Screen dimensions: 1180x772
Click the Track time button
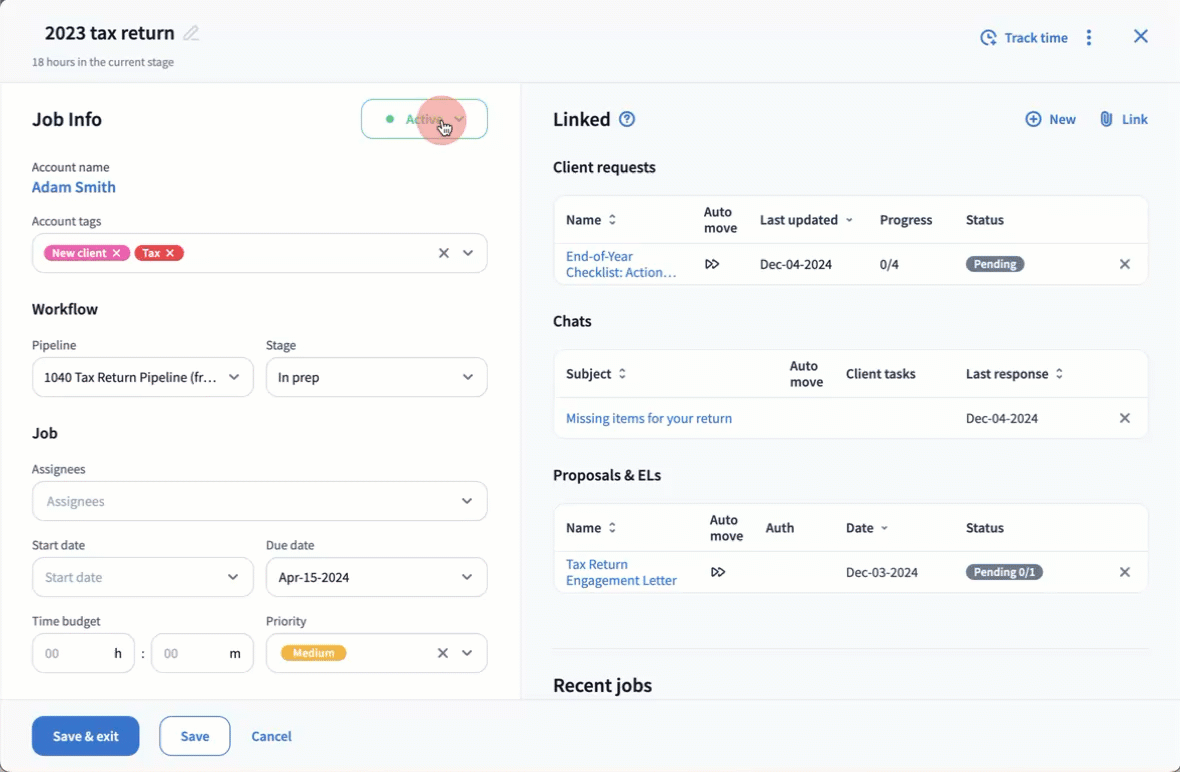[1024, 38]
